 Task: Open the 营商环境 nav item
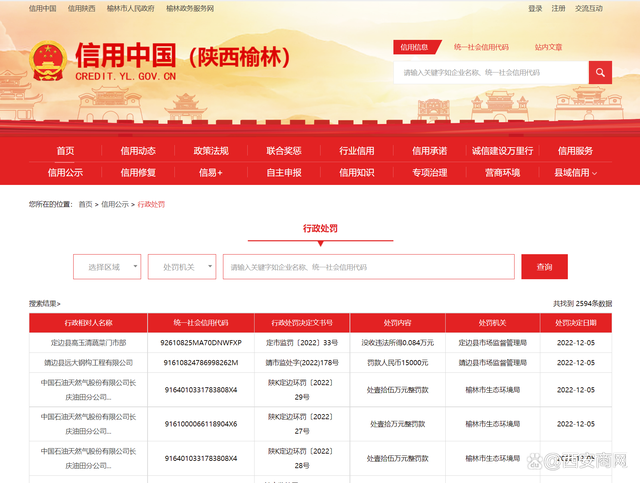point(502,173)
